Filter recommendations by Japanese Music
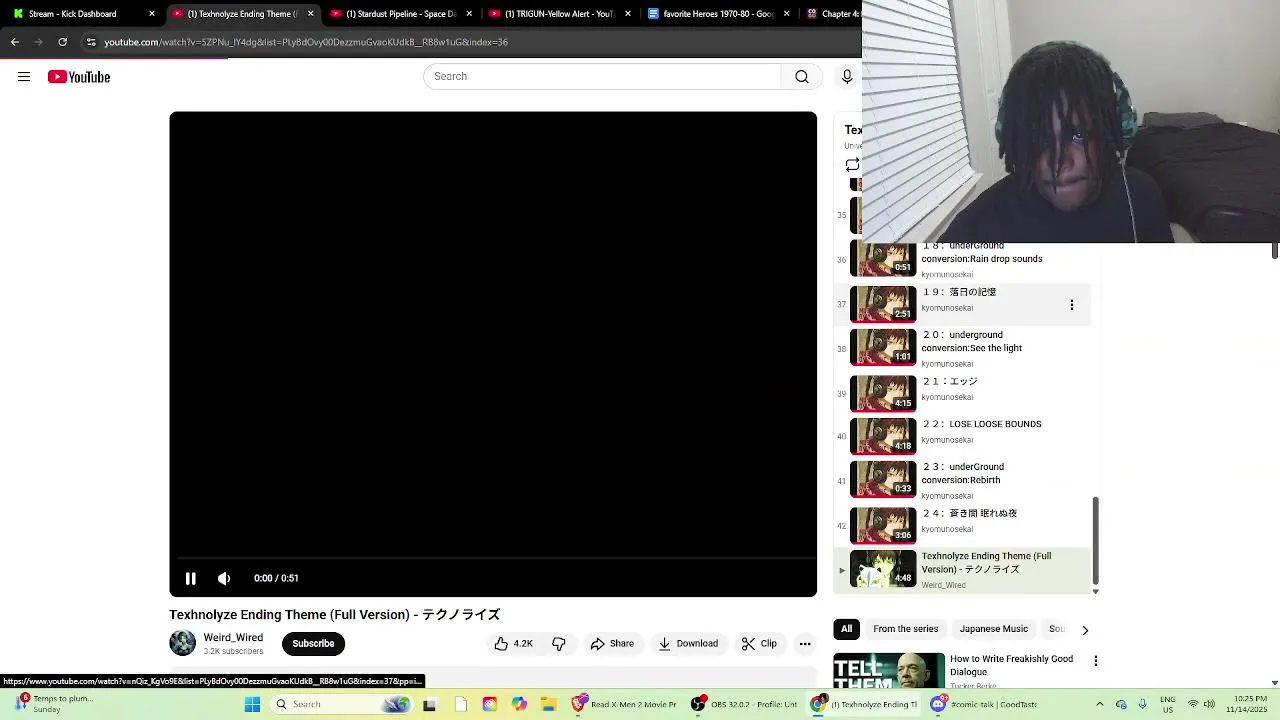The image size is (1280, 720). point(993,629)
